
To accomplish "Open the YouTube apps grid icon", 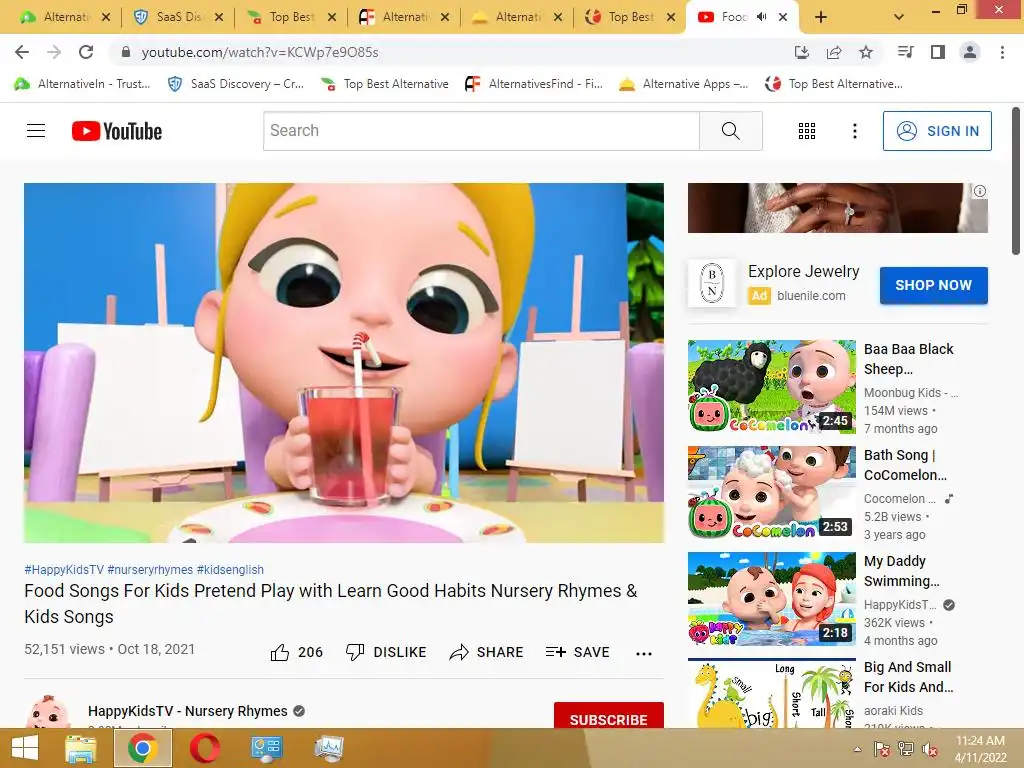I will click(807, 131).
